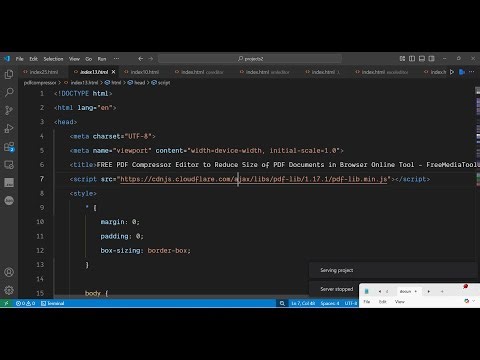Open File menu in the small Notepad window
Image resolution: width=480 pixels, height=360 pixels.
click(x=367, y=302)
